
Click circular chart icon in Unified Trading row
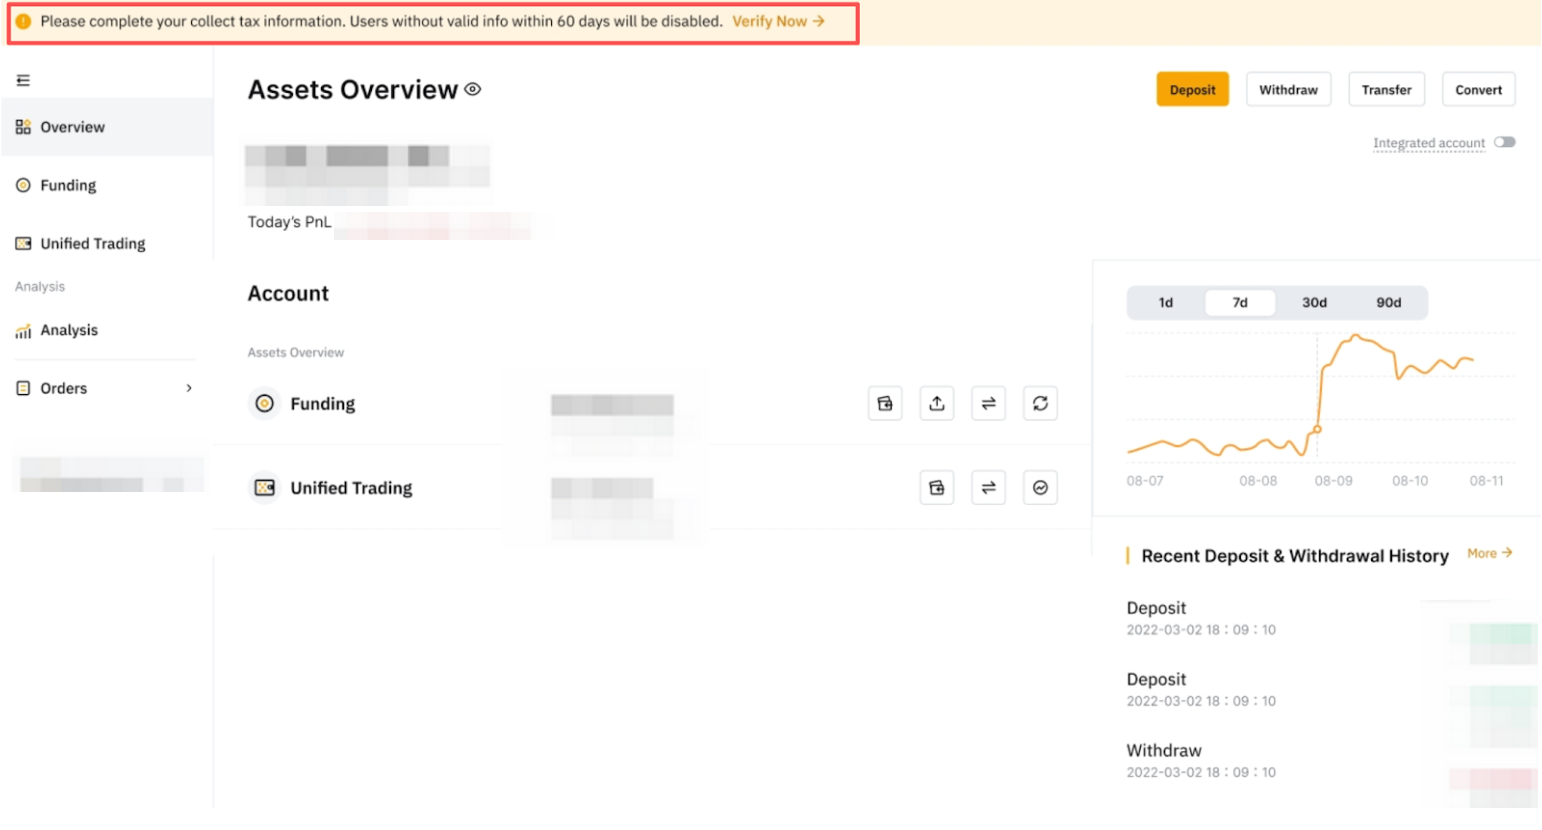coord(1040,488)
